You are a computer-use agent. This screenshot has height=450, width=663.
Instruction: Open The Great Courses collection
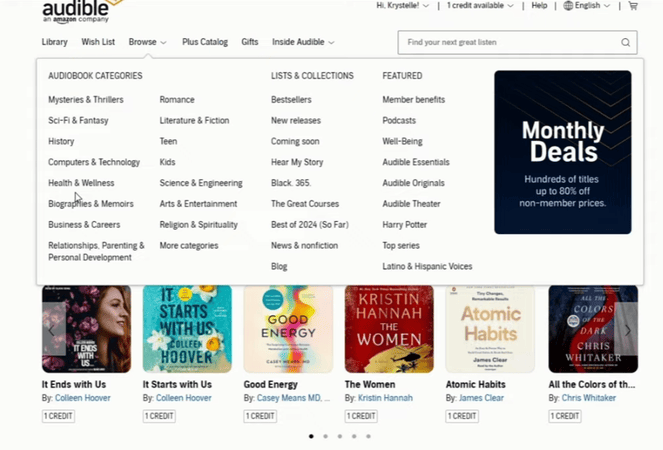point(305,204)
